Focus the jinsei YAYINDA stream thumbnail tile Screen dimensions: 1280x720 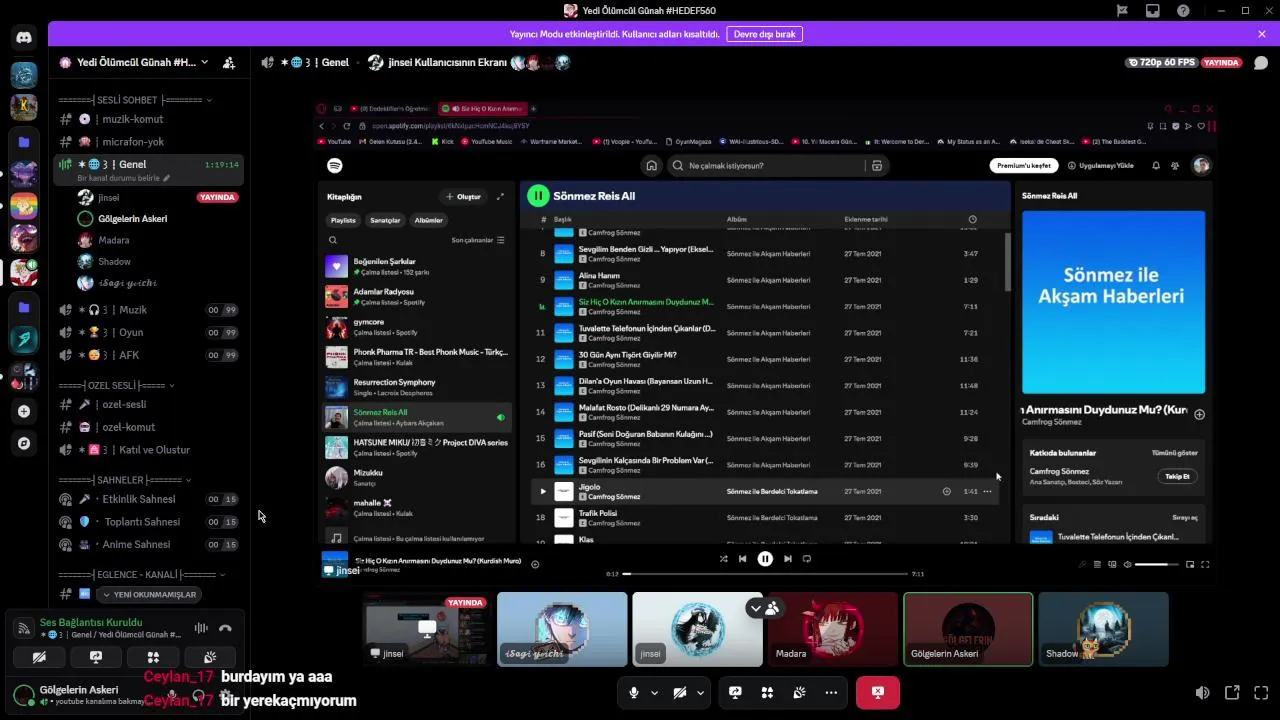427,629
